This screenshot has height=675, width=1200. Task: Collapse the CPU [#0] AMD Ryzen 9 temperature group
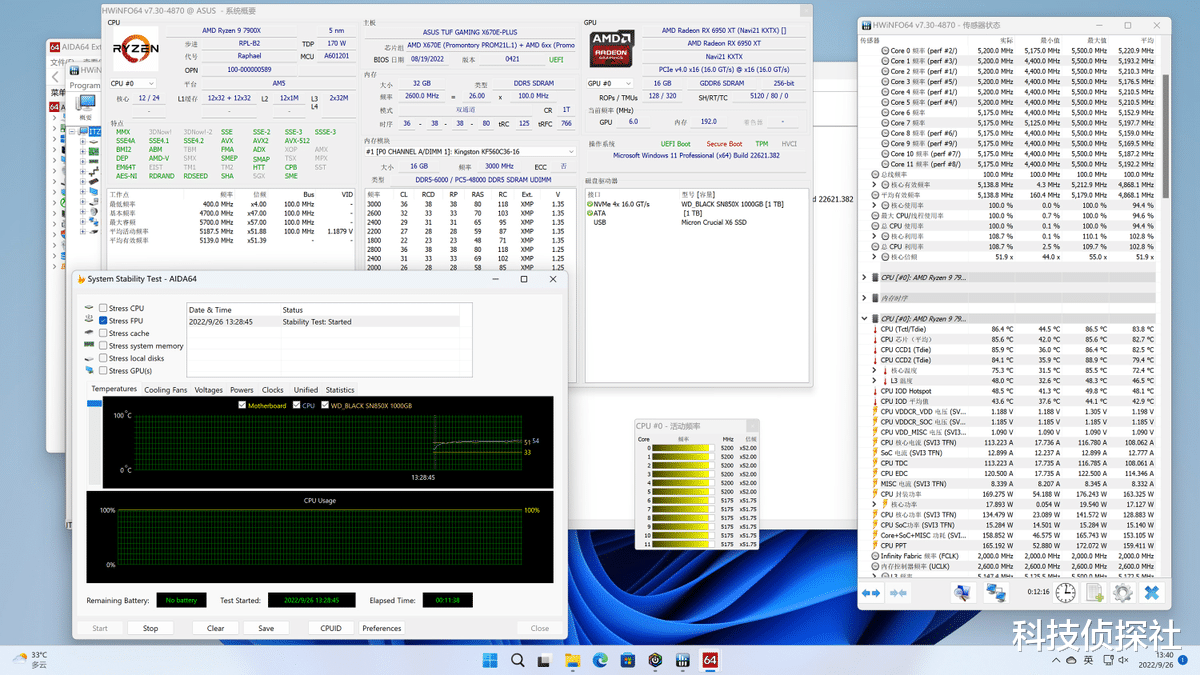tap(865, 318)
